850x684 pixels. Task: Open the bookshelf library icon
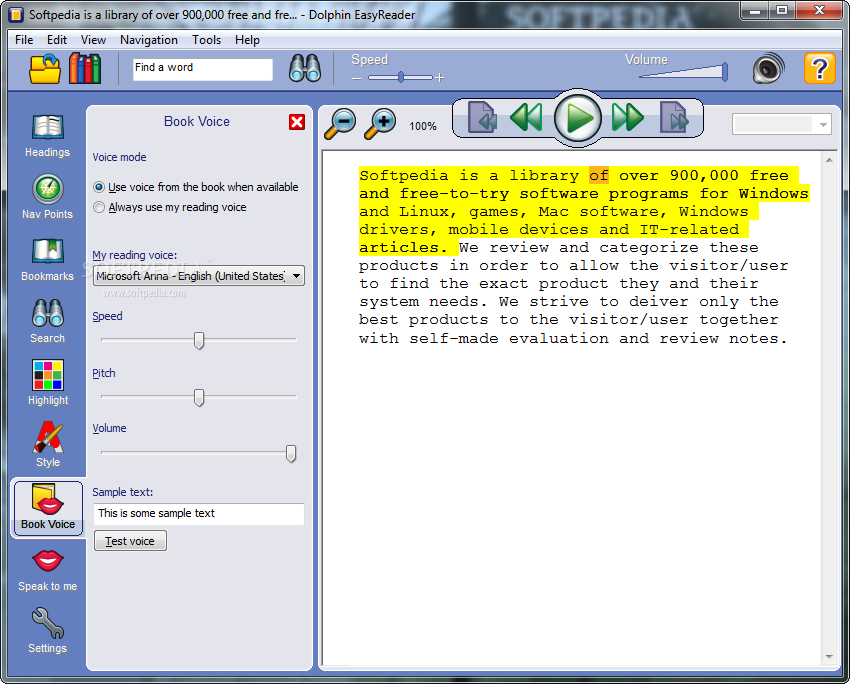pos(85,69)
